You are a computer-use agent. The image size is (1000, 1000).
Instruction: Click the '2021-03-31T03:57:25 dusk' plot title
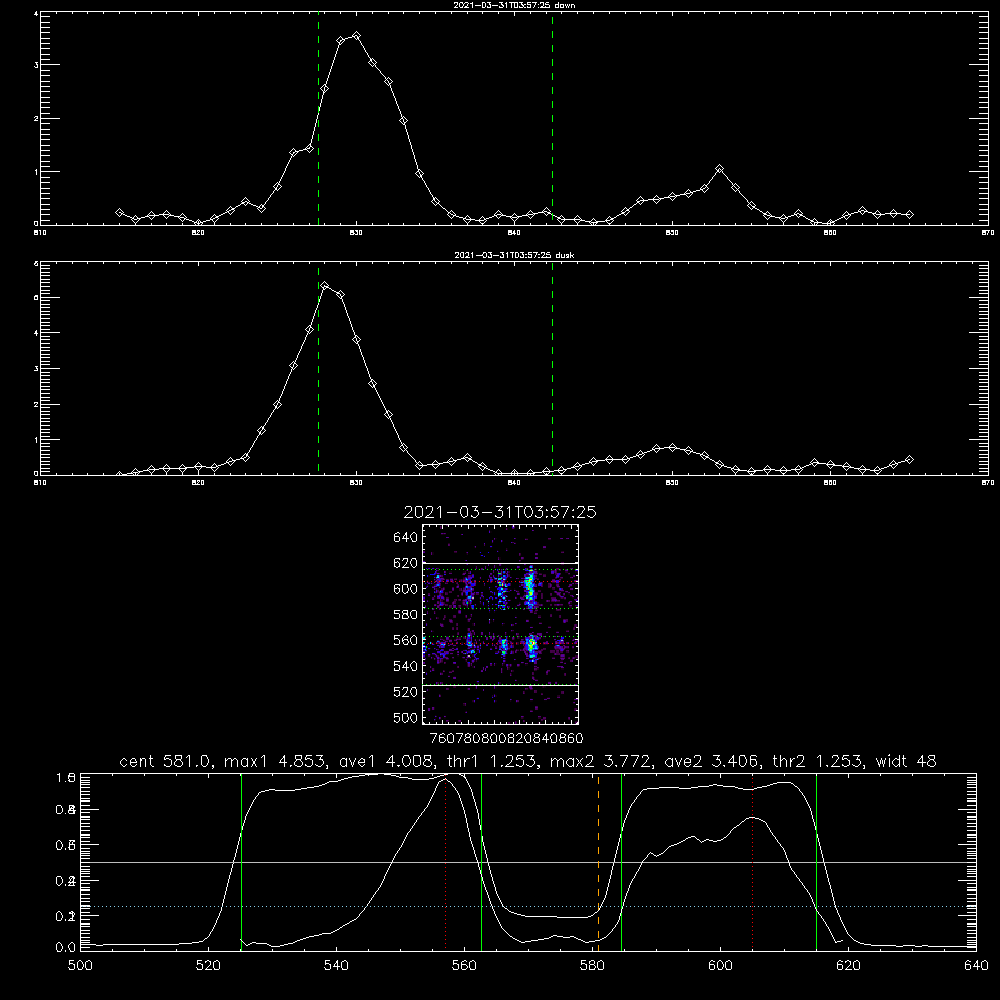(x=514, y=255)
